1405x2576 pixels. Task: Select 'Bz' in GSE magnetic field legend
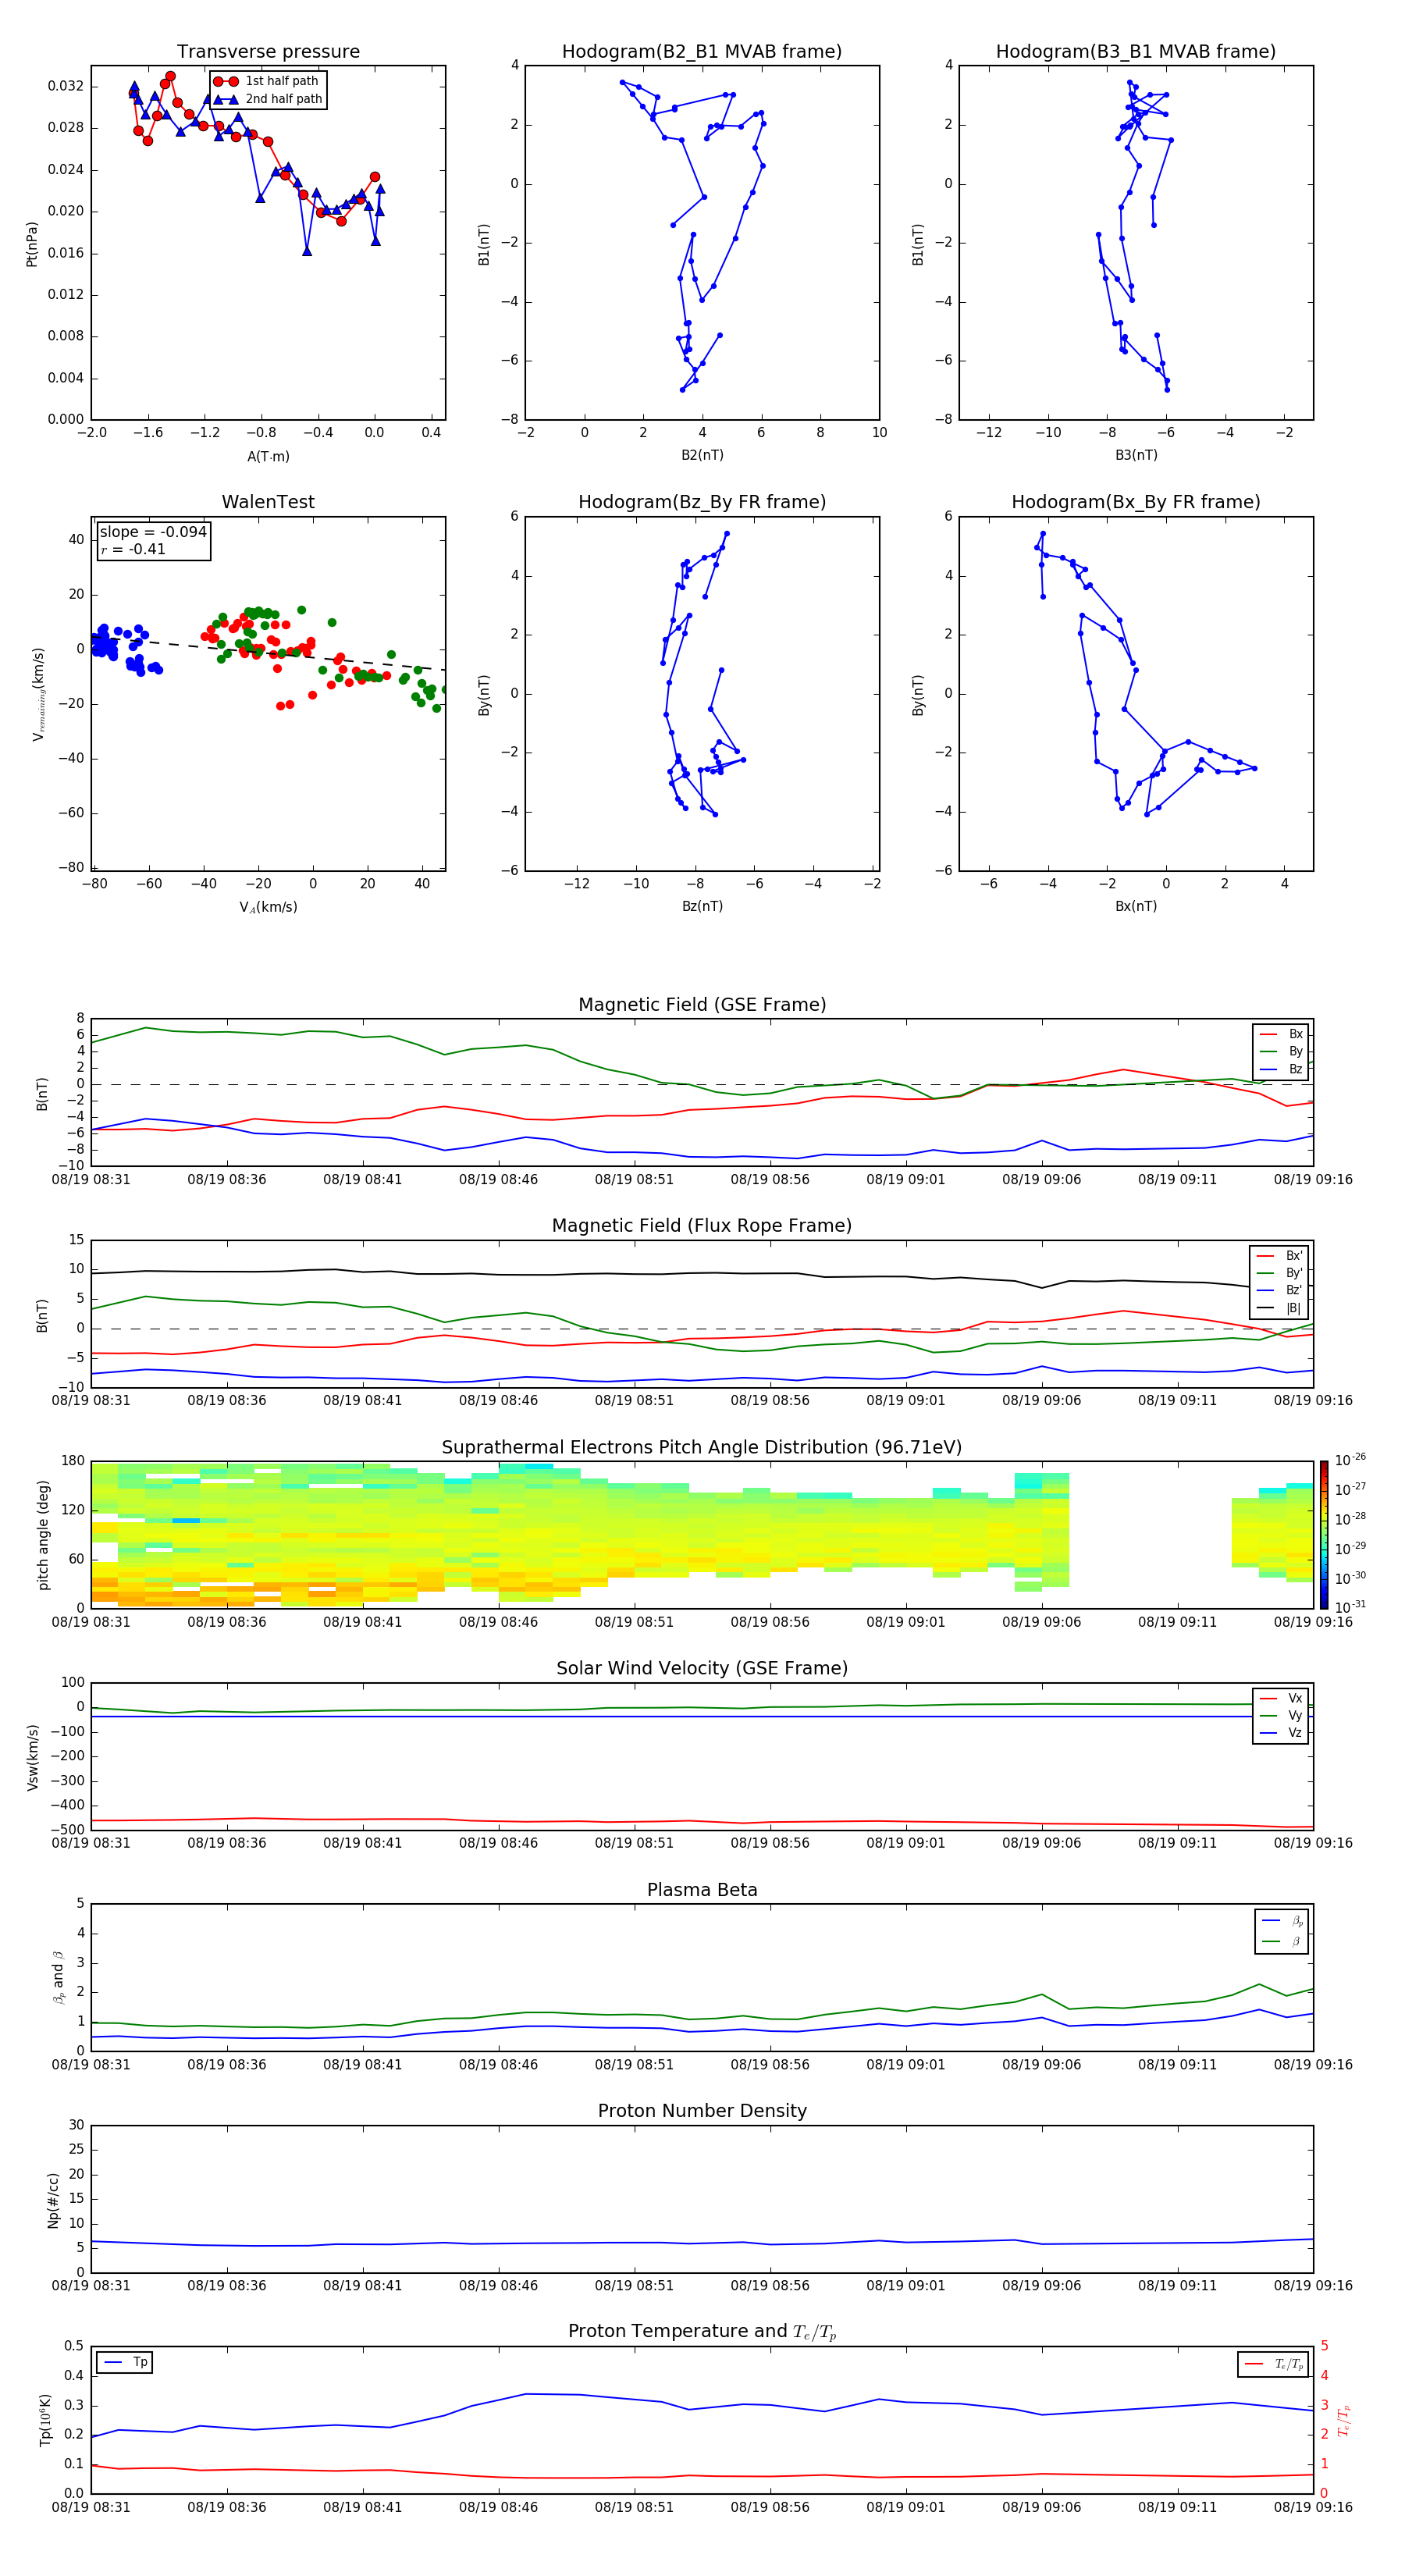pos(1281,1069)
